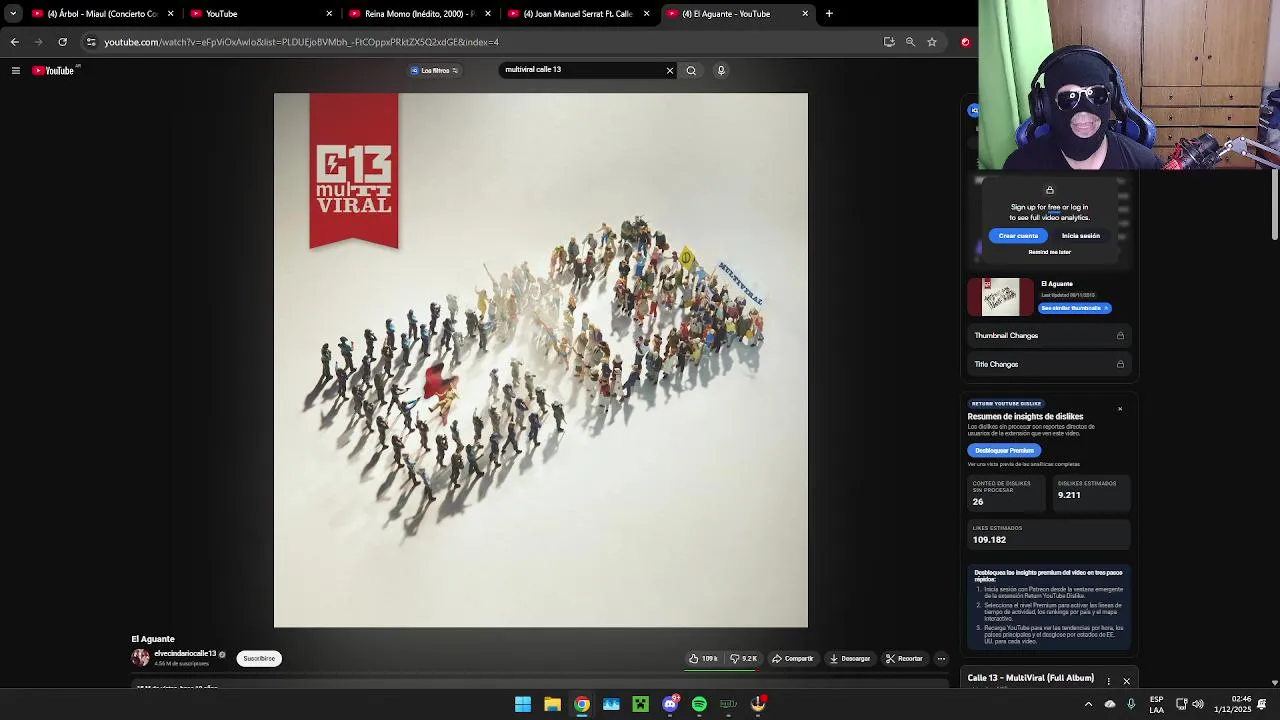1280x720 pixels.
Task: Open elvecindariocalle13 channel avatar
Action: 140,657
